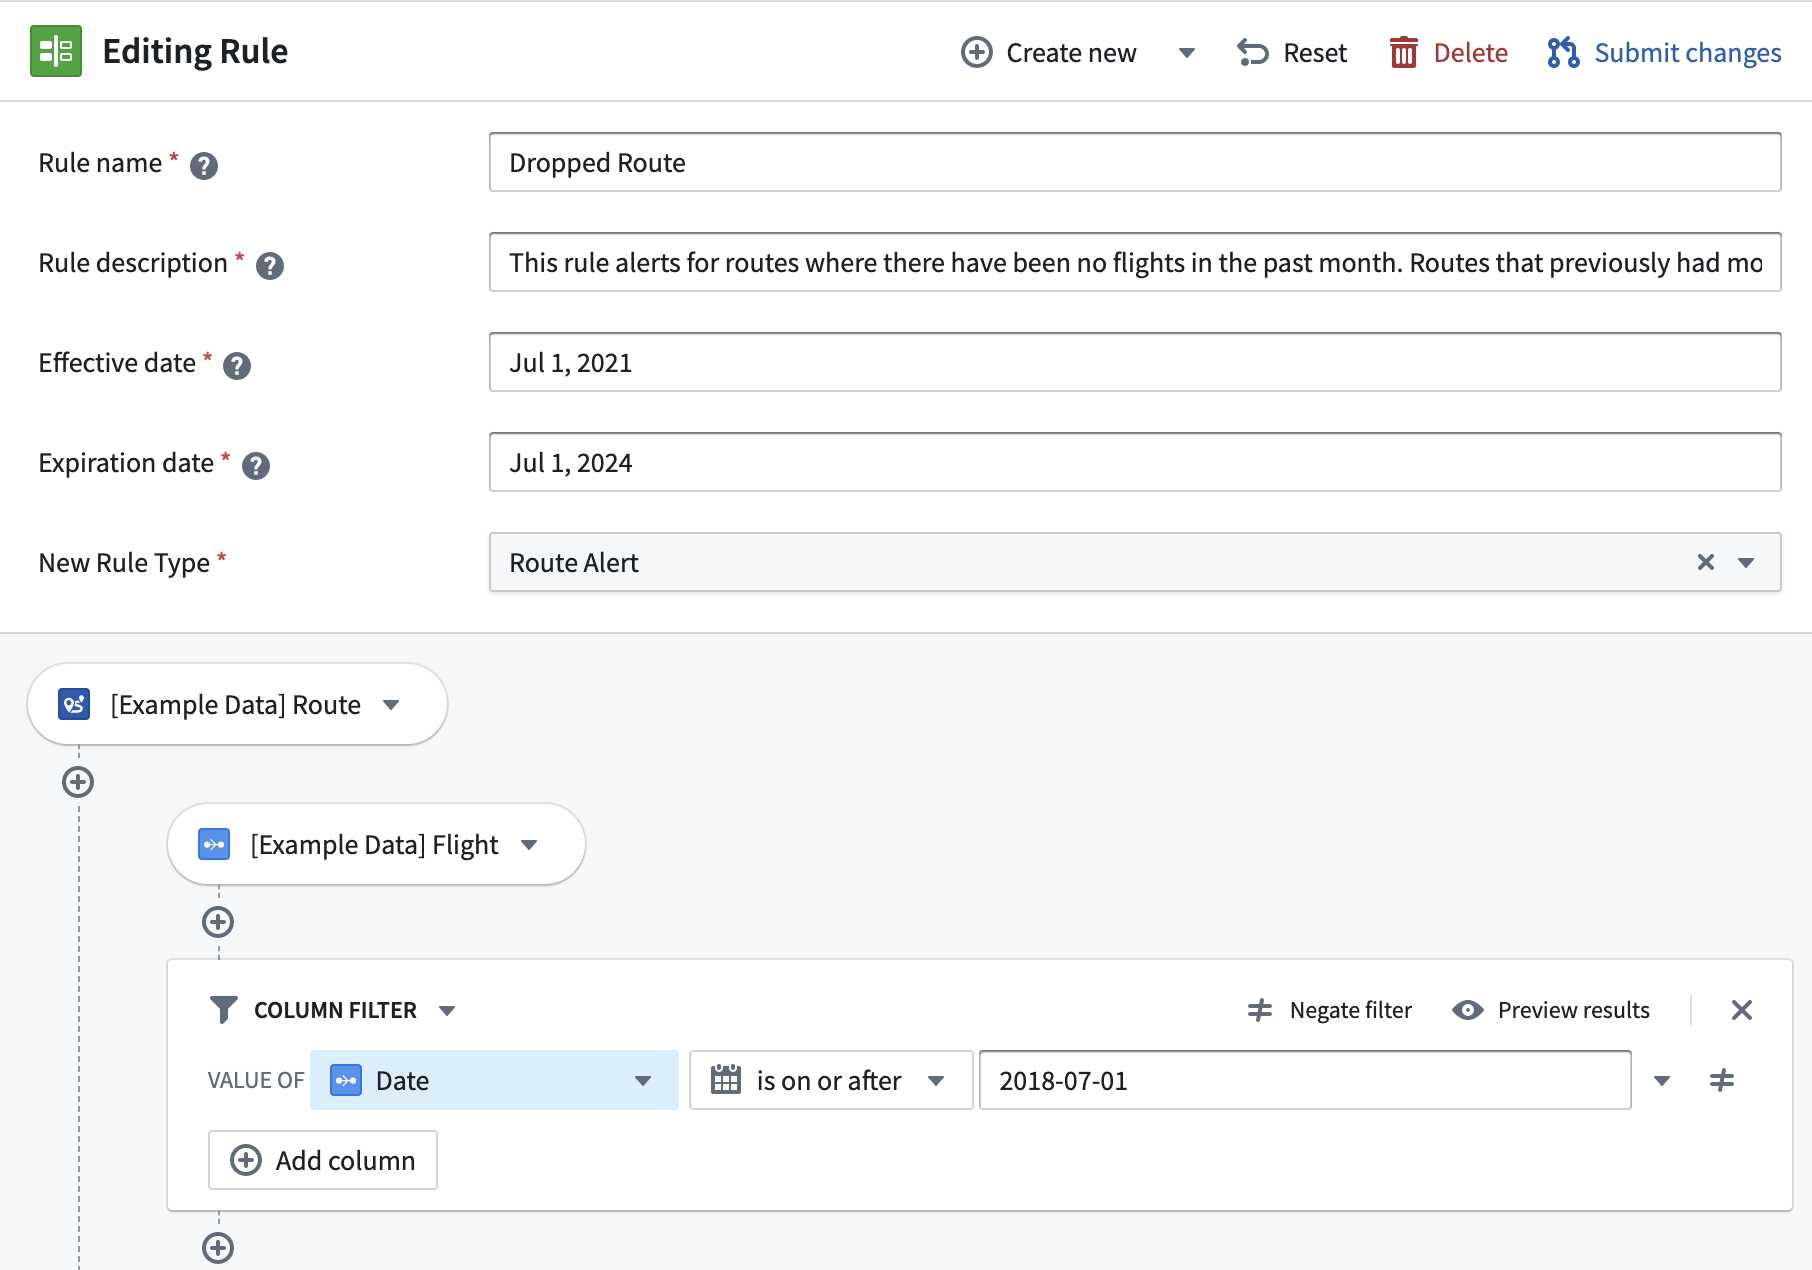The height and width of the screenshot is (1270, 1812).
Task: Open the COLUMN FILTER type dropdown
Action: [x=447, y=1011]
